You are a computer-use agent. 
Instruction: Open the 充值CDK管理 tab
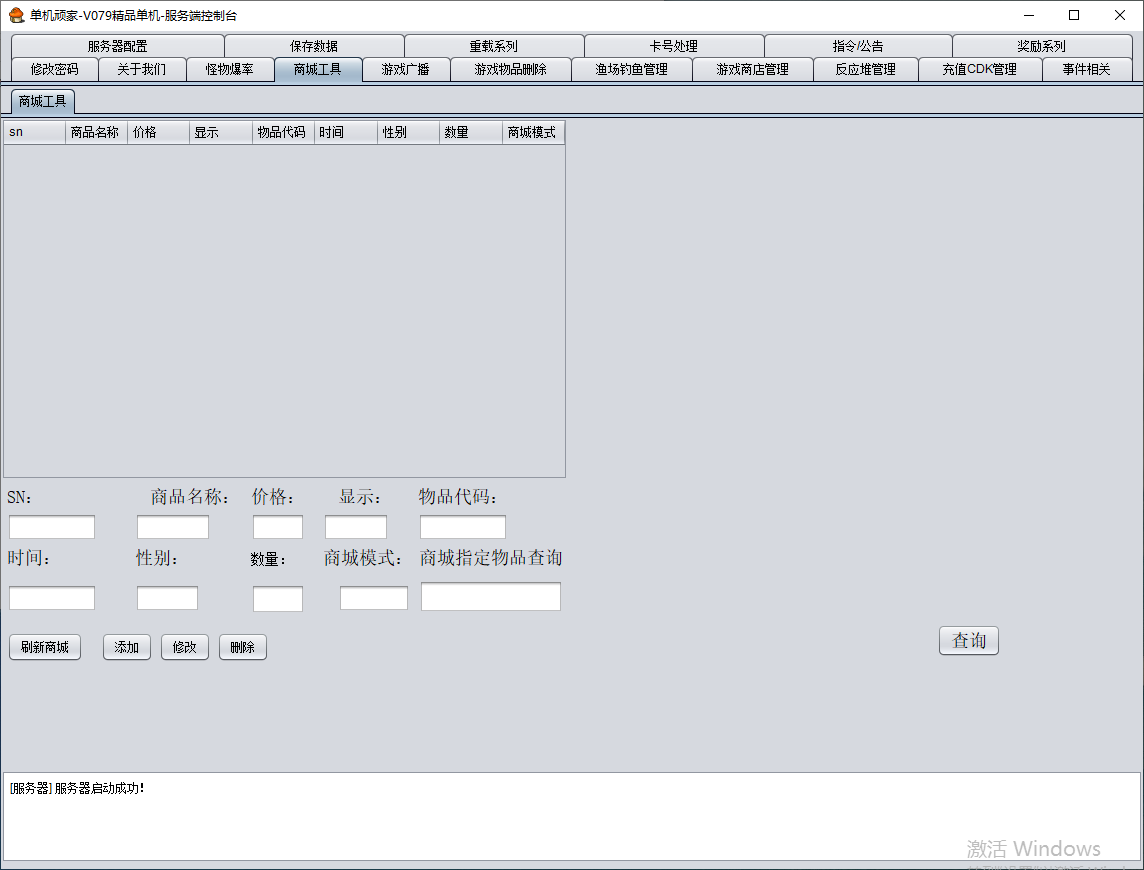979,69
